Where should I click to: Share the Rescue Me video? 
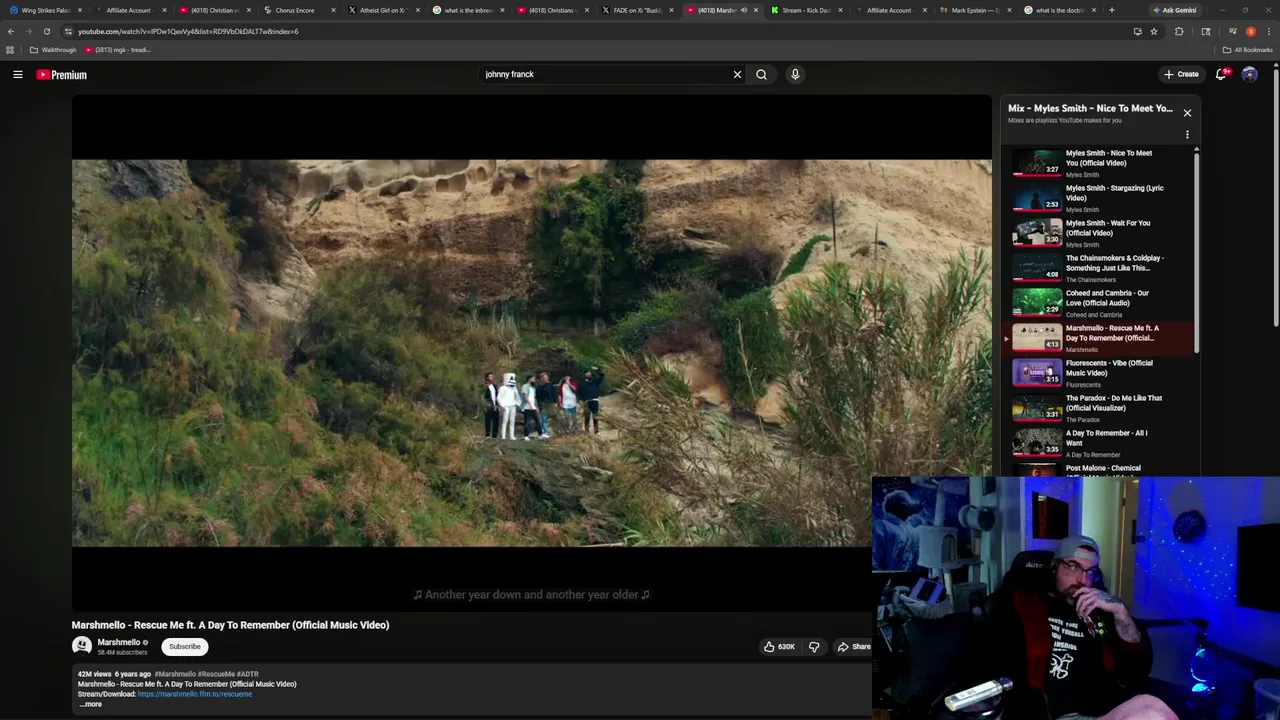853,647
